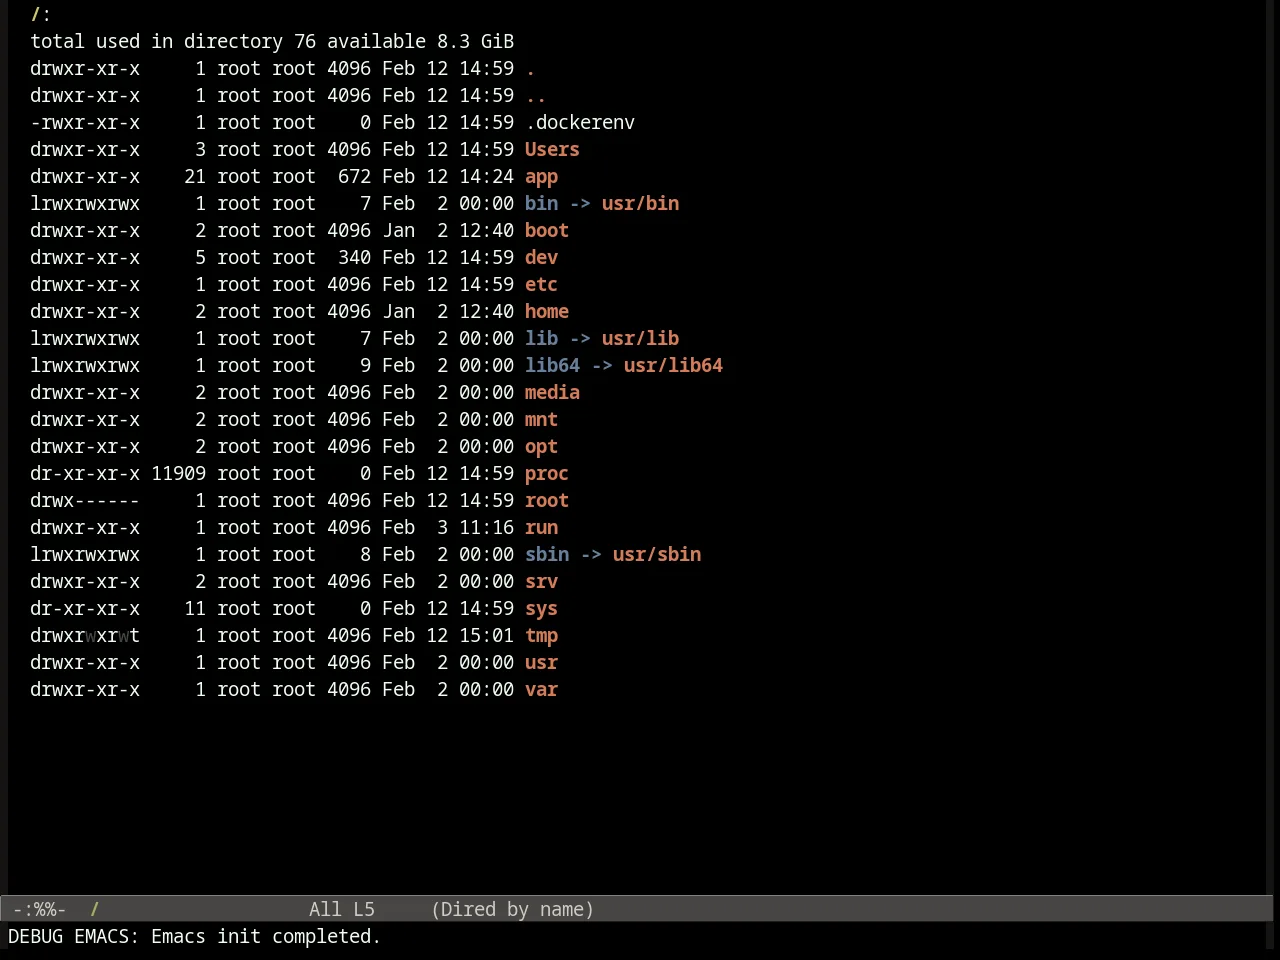Click the '(Dired by name)' mode indicator
1280x960 pixels.
(512, 910)
